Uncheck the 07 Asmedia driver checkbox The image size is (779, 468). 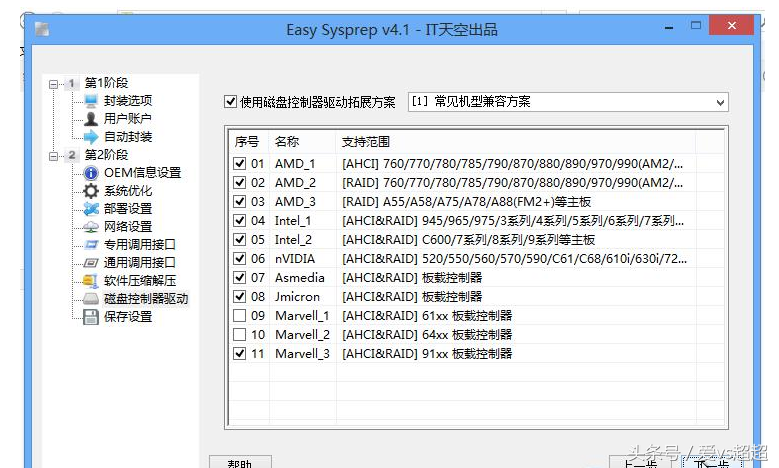tap(239, 277)
